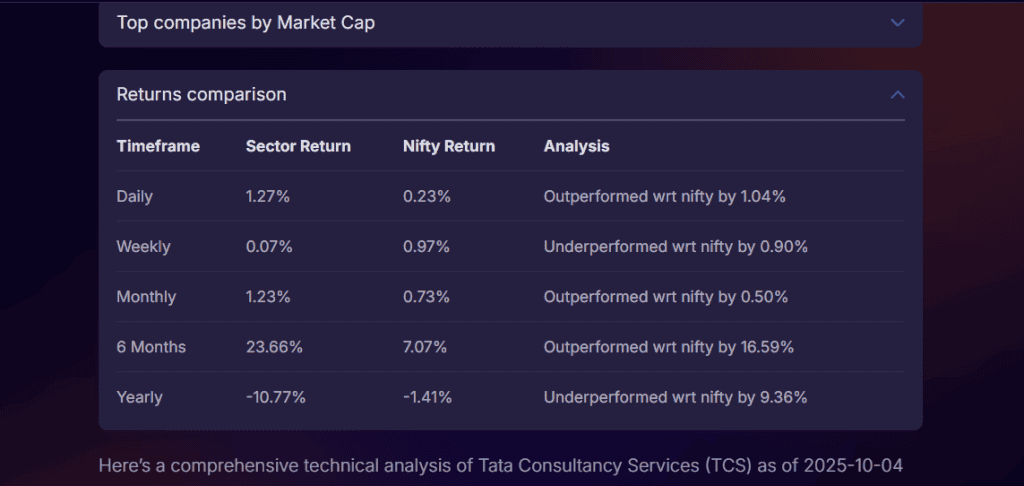Image resolution: width=1024 pixels, height=486 pixels.
Task: Click 'Outperformed wrt nifty by 1.04%' text
Action: tap(664, 197)
